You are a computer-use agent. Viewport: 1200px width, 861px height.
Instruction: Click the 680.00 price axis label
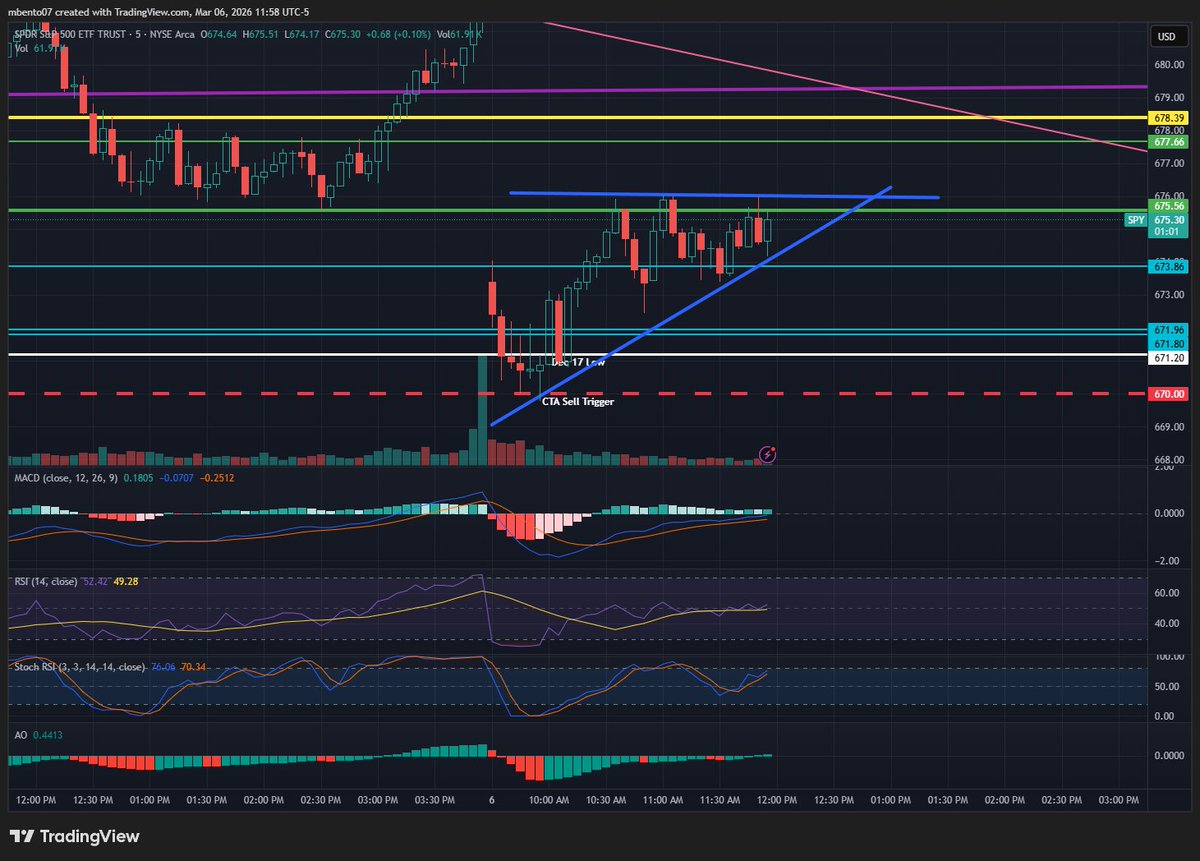pos(1169,65)
